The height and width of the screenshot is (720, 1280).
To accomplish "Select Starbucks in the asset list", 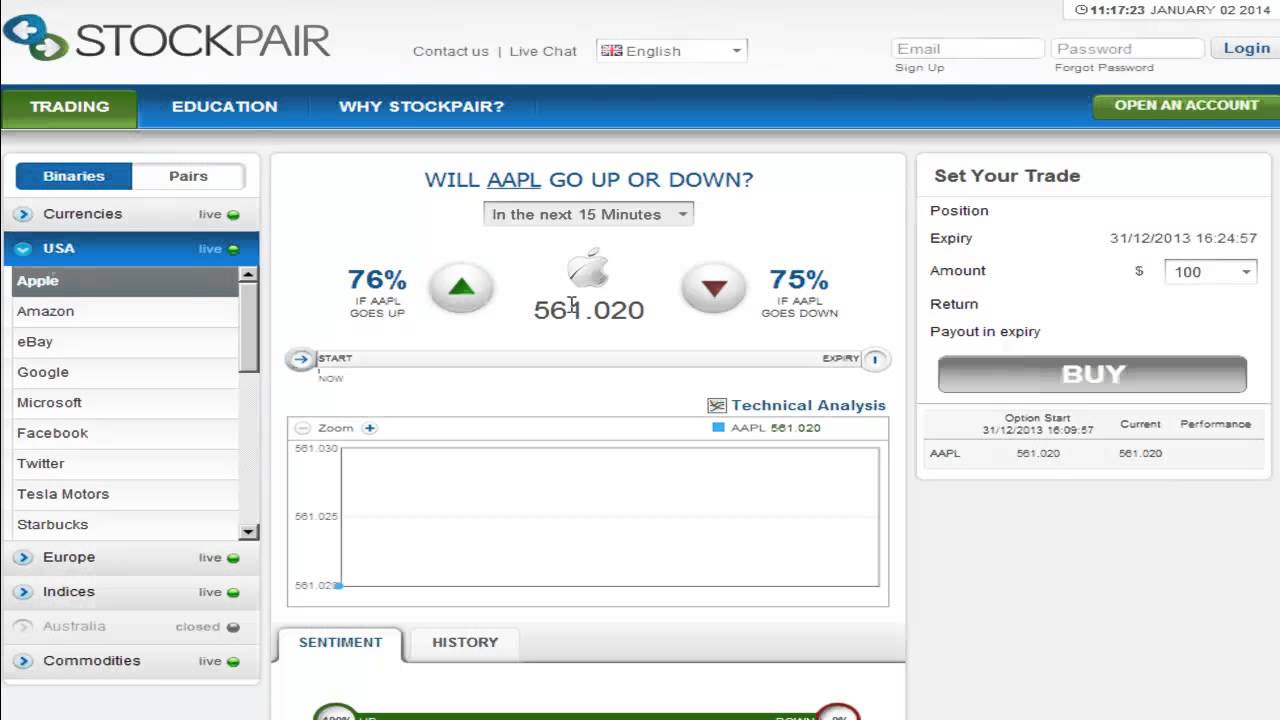I will 125,525.
